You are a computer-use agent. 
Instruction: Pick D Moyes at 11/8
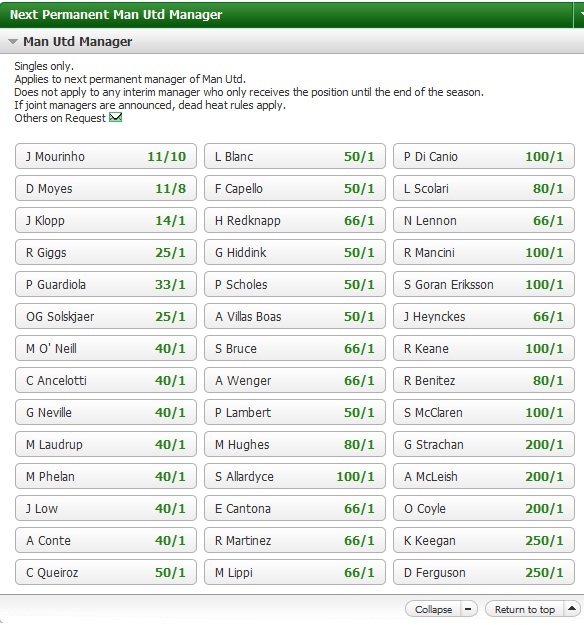tap(106, 188)
